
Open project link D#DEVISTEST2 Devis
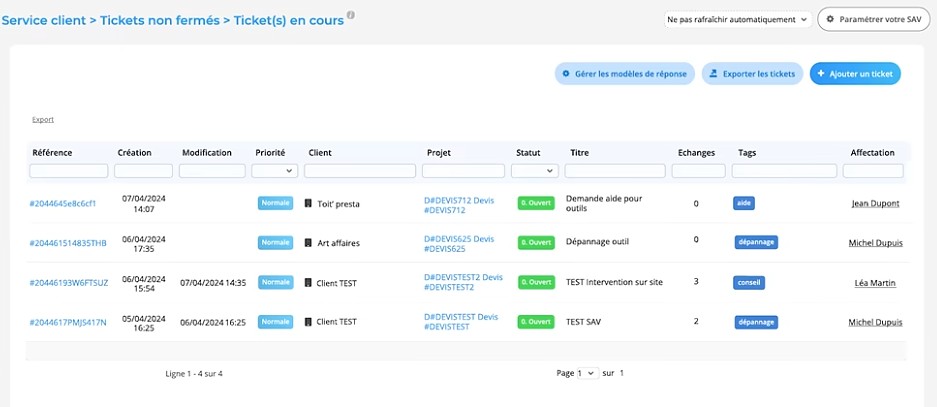(x=463, y=282)
